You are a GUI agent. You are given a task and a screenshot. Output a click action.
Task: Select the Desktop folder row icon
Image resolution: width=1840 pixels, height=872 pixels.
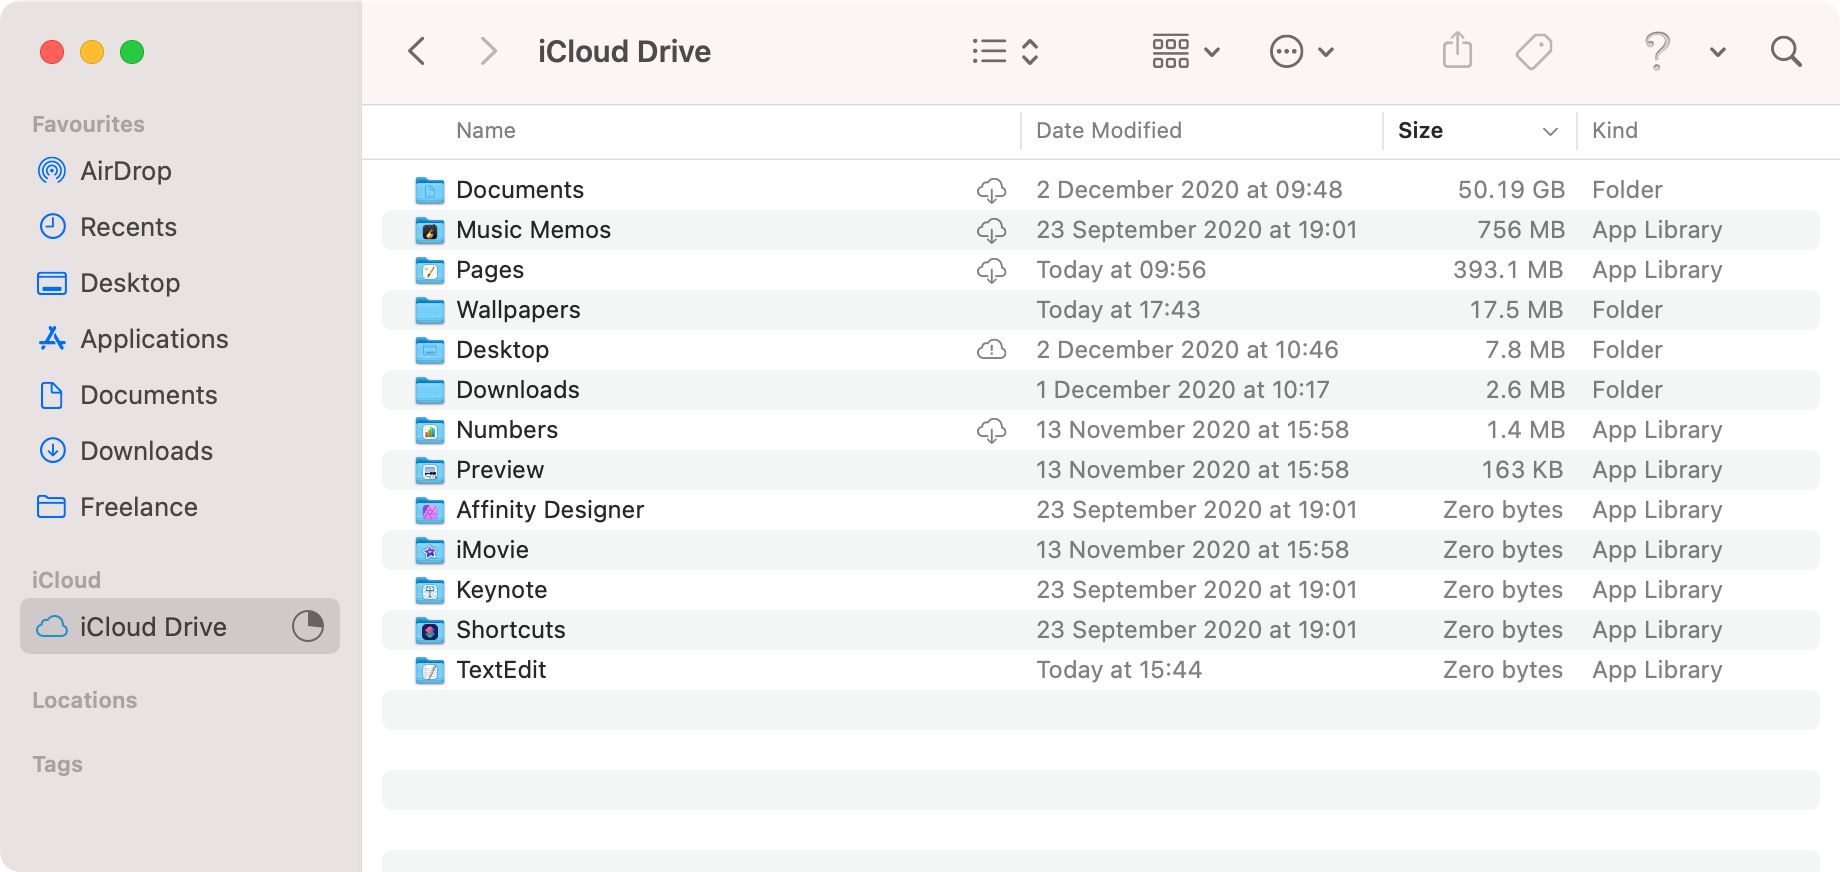pos(430,350)
